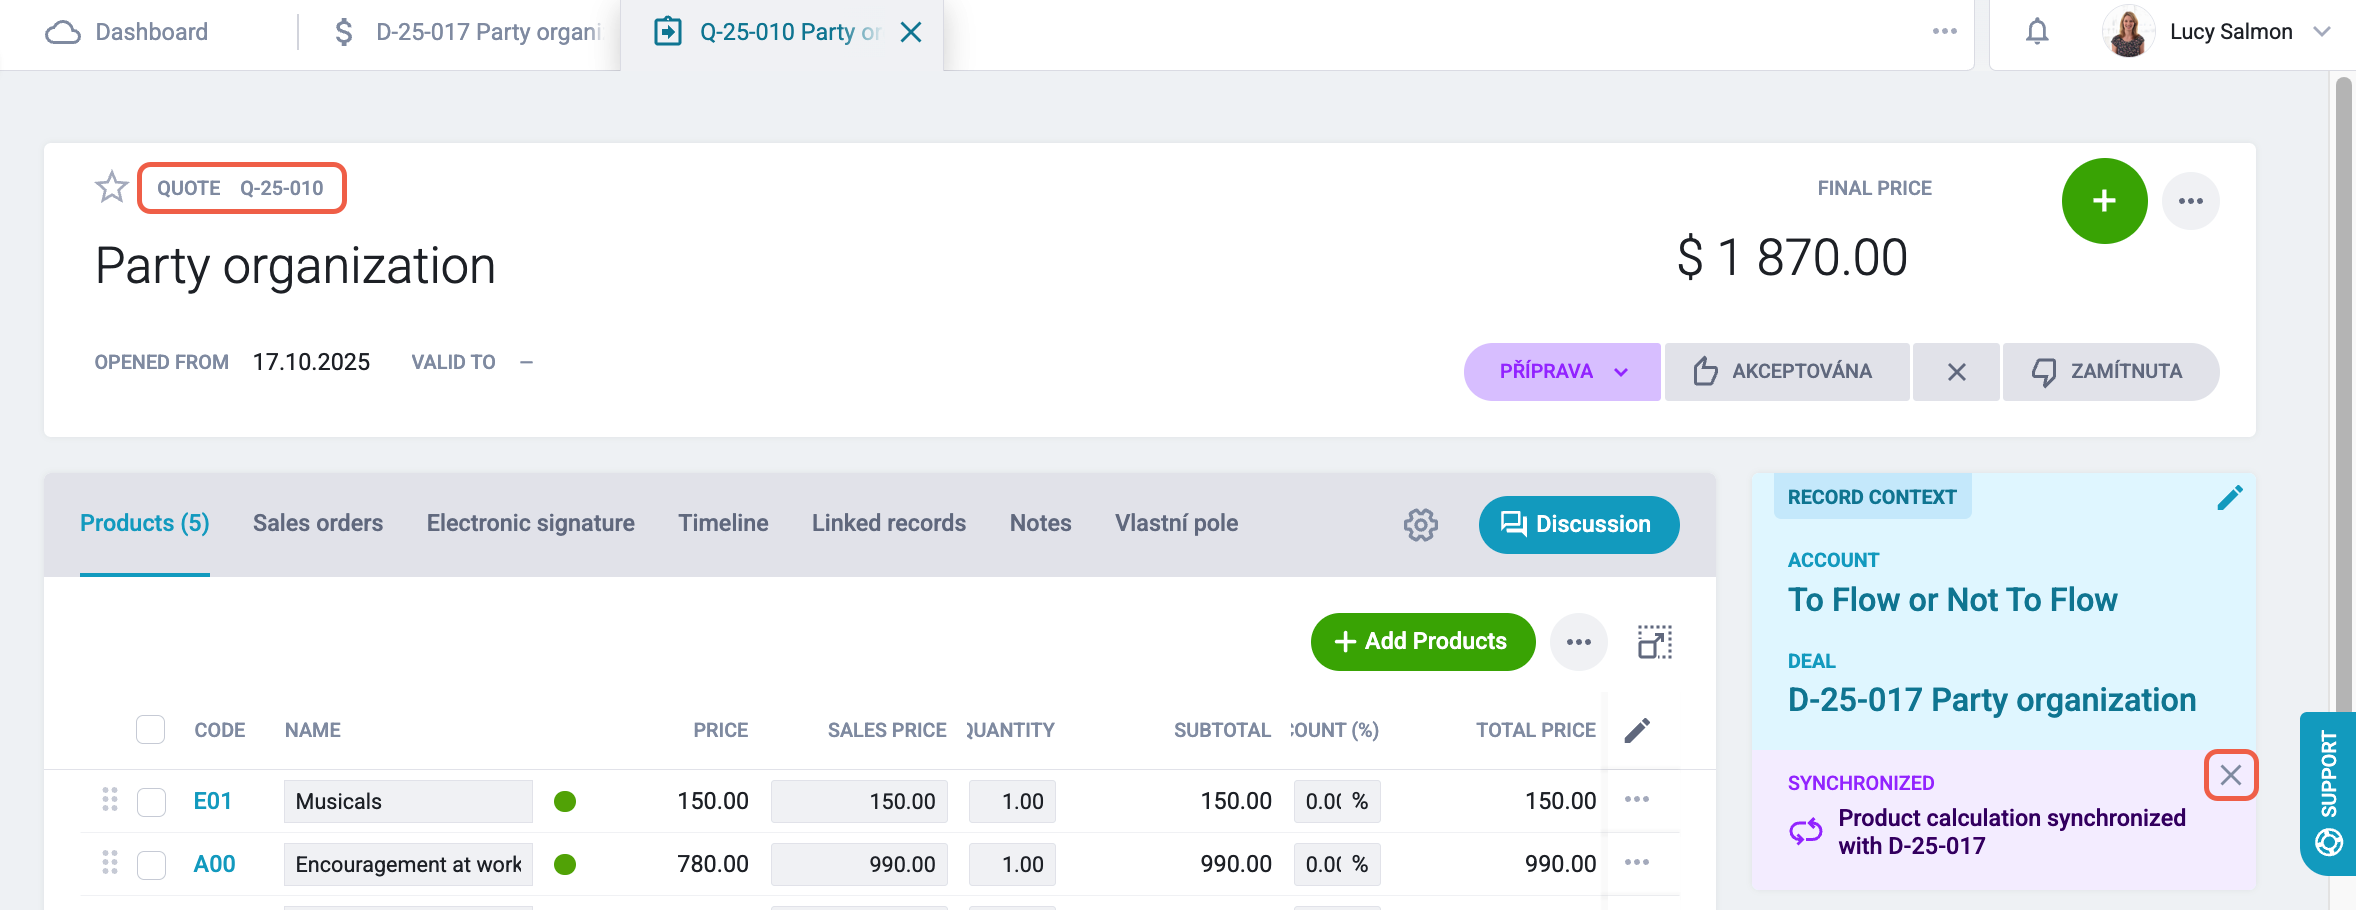2356x910 pixels.
Task: Open account To Flow or Not To Flow
Action: point(1952,600)
